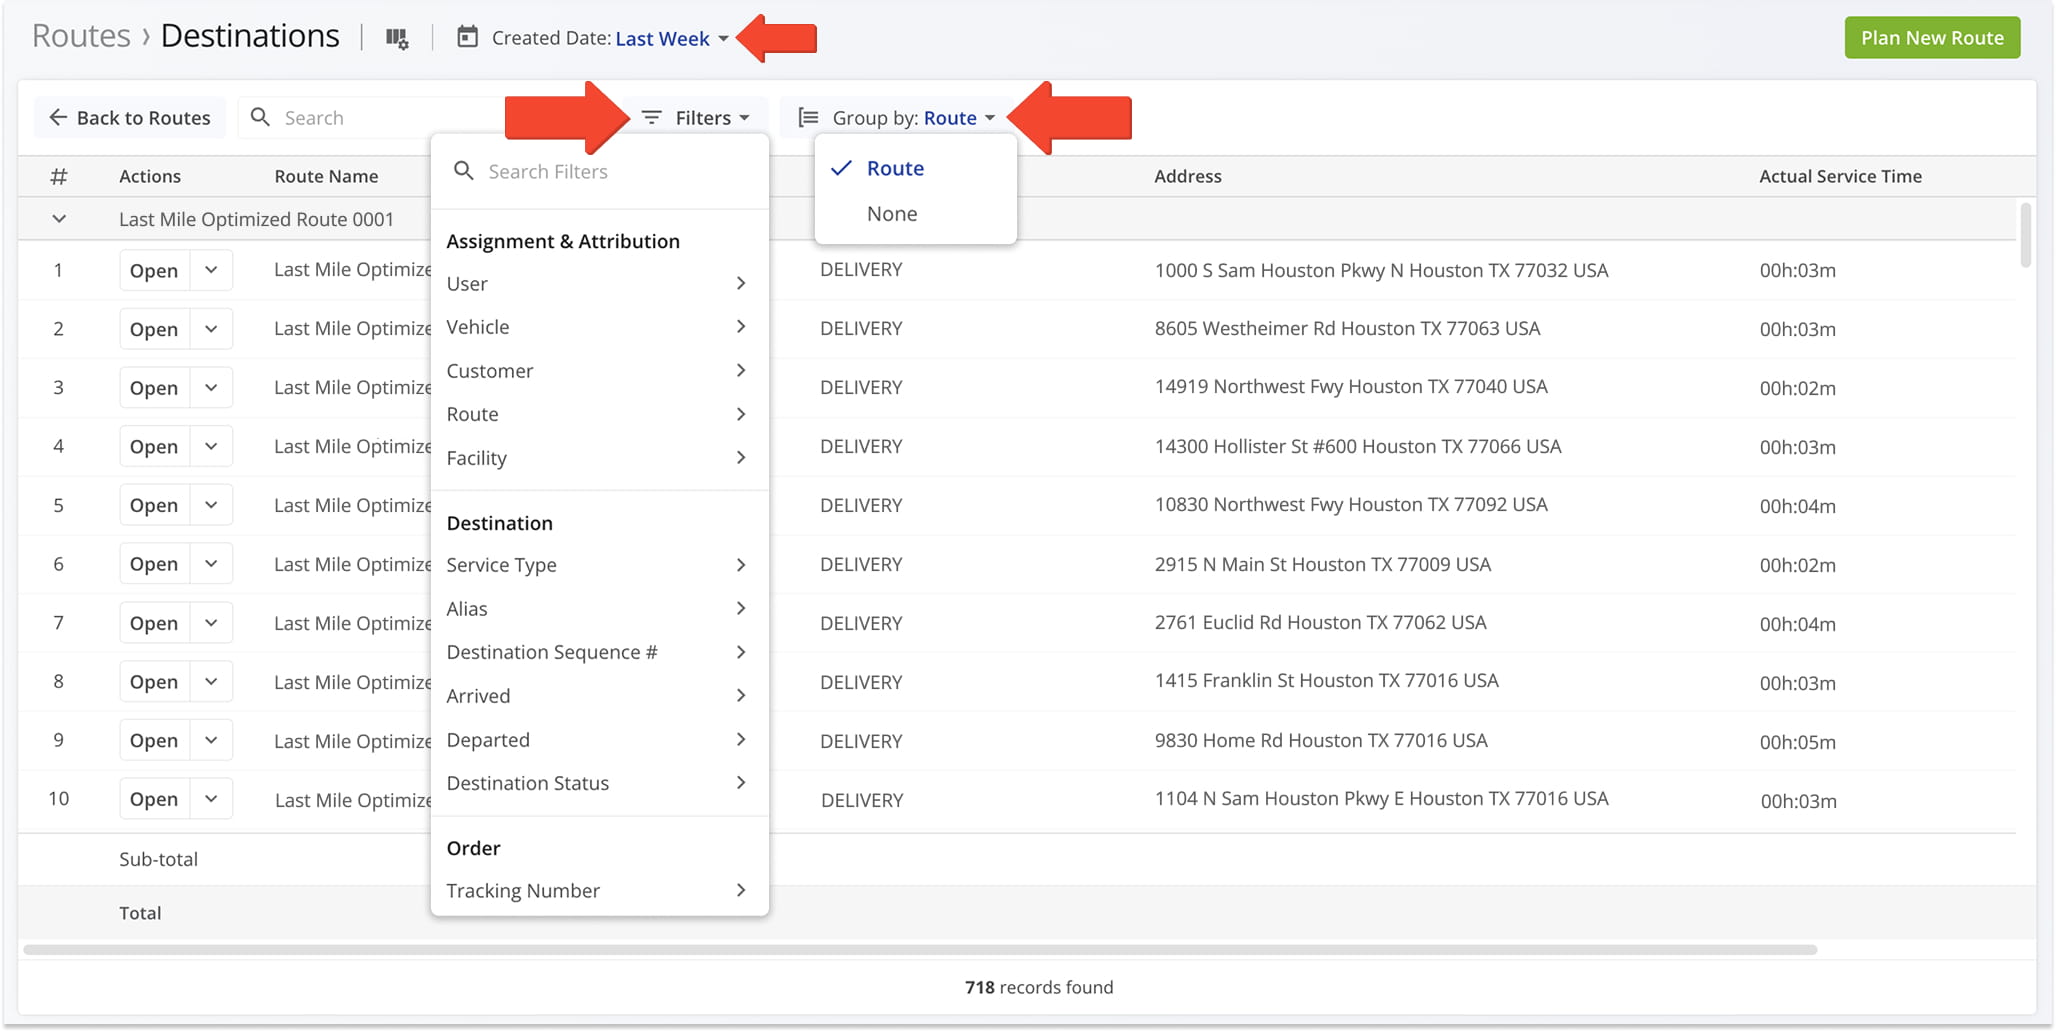The image size is (2056, 1032).
Task: Click the Search Filters magnifier icon
Action: [463, 171]
